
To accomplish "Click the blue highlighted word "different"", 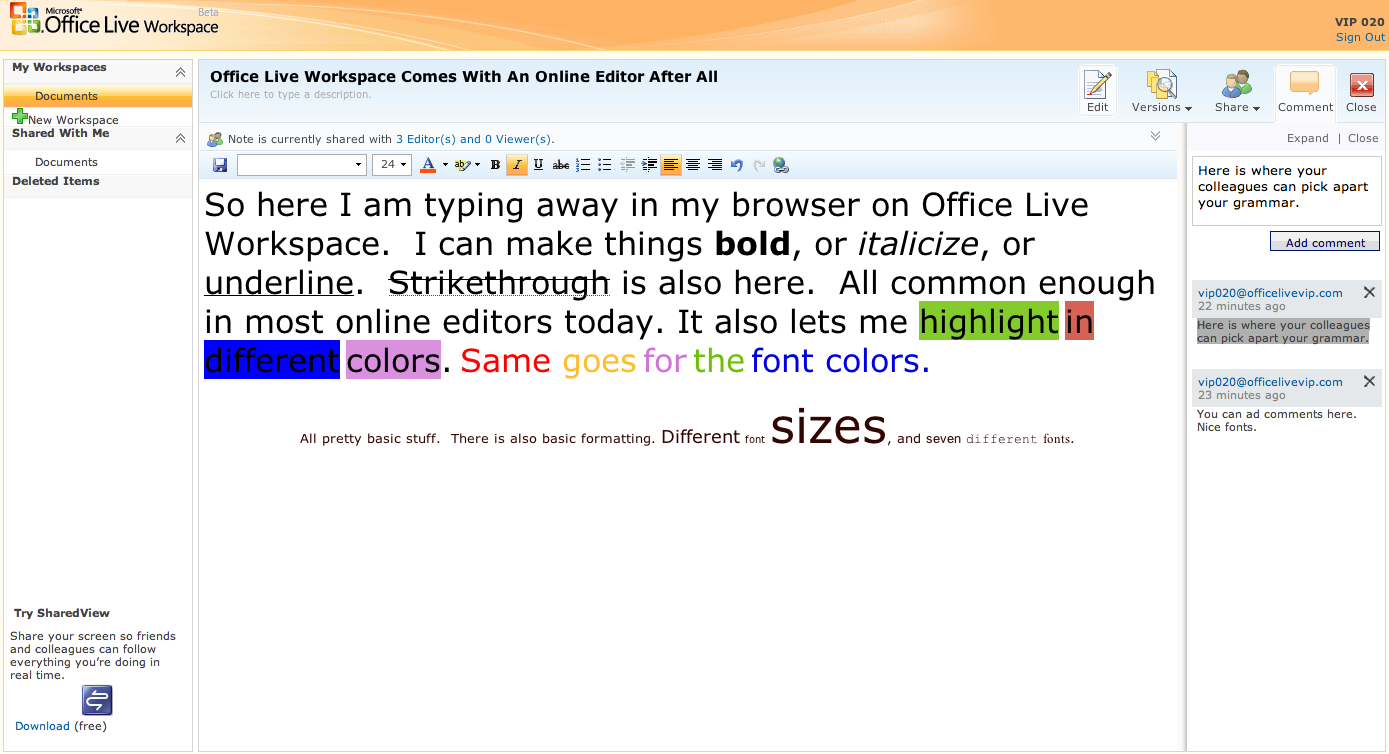I will 272,360.
